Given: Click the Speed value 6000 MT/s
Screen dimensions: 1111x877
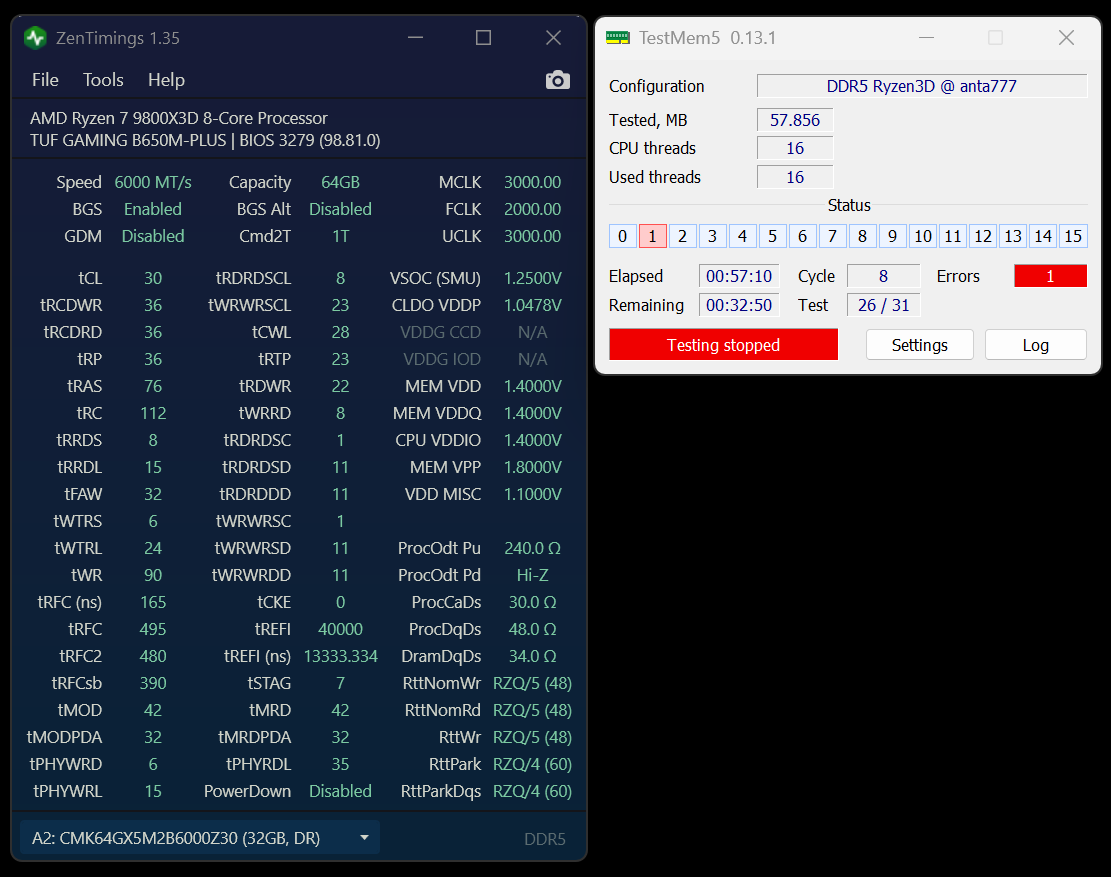Looking at the screenshot, I should tap(153, 182).
